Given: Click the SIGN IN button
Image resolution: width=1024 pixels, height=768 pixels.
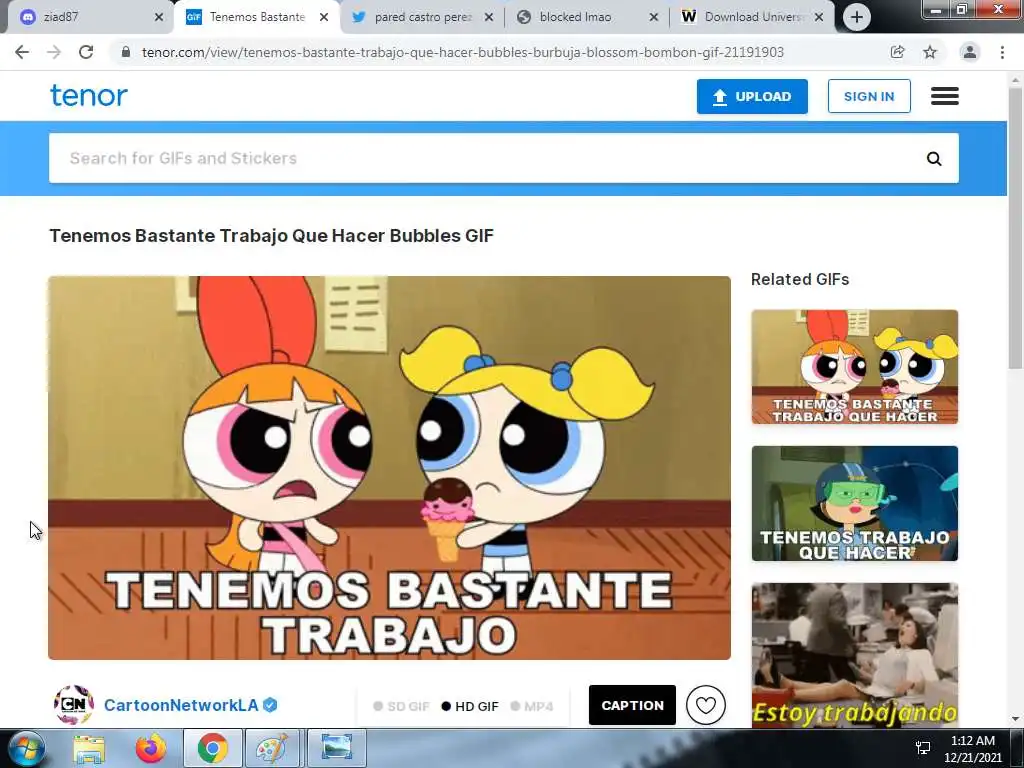Looking at the screenshot, I should tap(869, 97).
